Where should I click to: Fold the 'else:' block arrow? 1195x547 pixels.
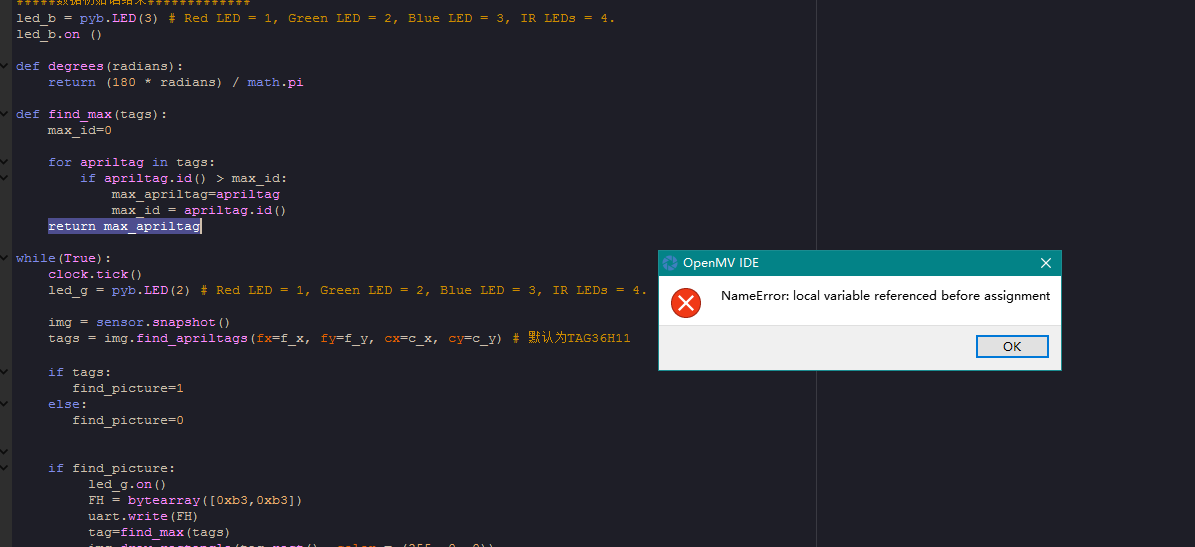click(4, 404)
